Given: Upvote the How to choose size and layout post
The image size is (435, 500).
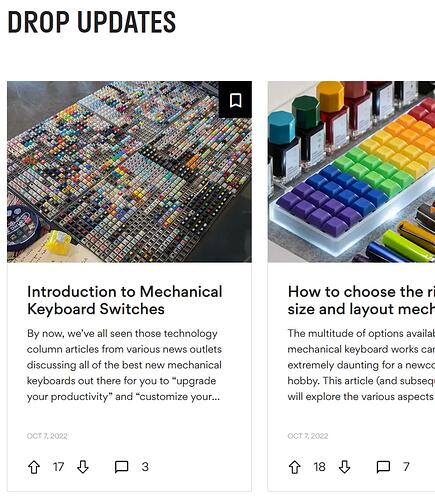Looking at the screenshot, I should [295, 467].
